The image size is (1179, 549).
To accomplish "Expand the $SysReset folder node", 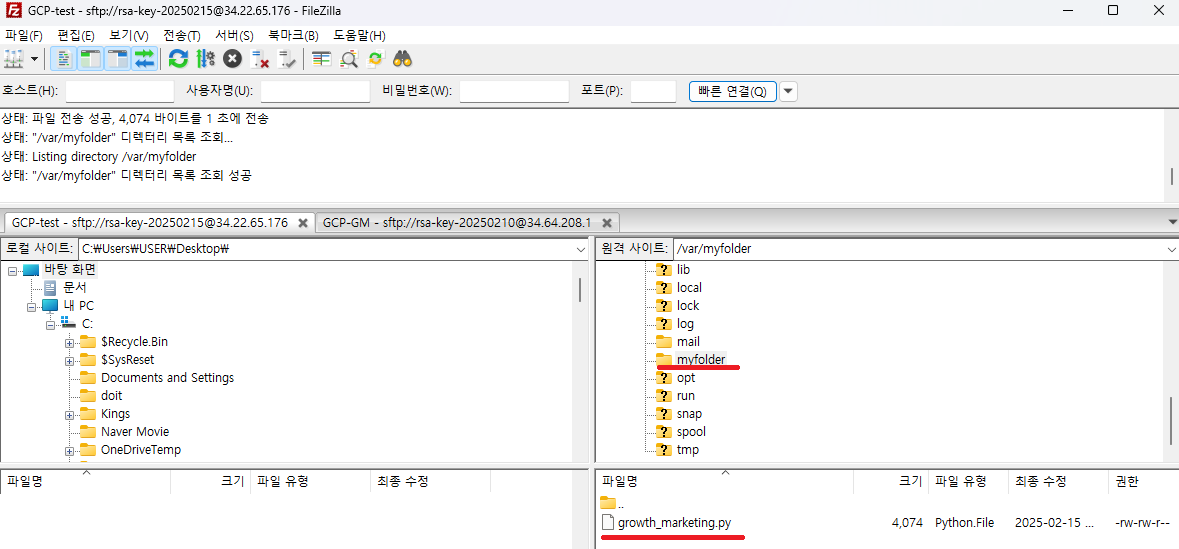I will [x=69, y=360].
